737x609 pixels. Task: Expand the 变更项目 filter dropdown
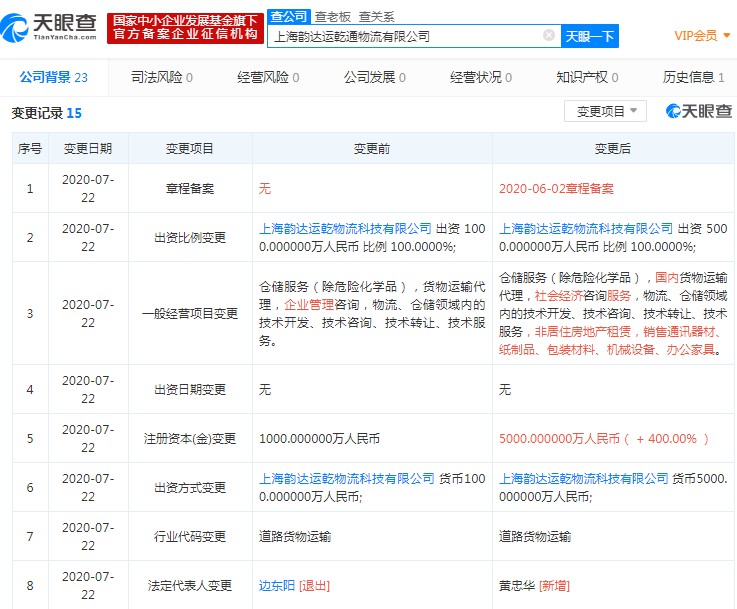(x=605, y=111)
